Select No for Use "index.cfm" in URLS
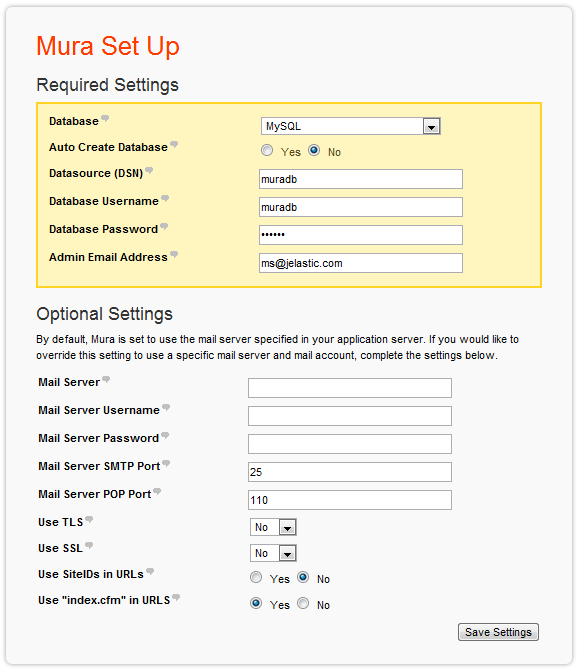This screenshot has height=671, width=580. (x=303, y=603)
